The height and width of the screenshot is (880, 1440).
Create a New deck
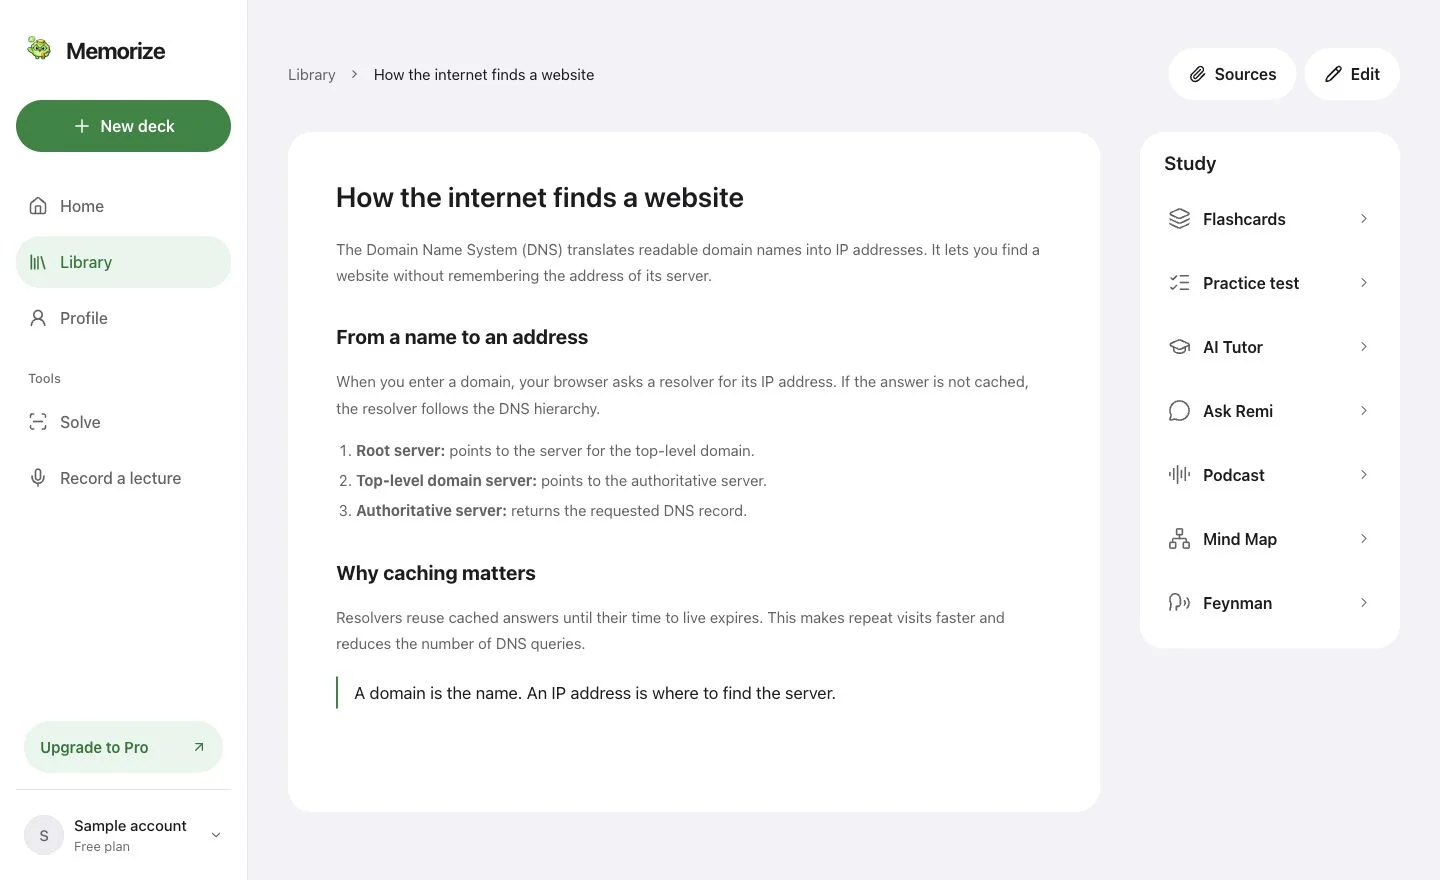click(x=123, y=126)
